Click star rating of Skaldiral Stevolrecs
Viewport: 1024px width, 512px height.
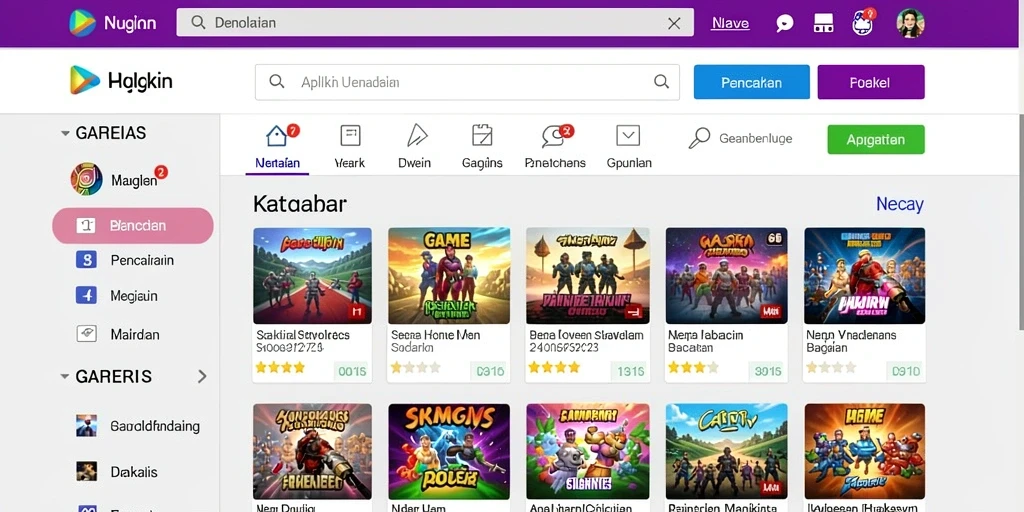280,368
